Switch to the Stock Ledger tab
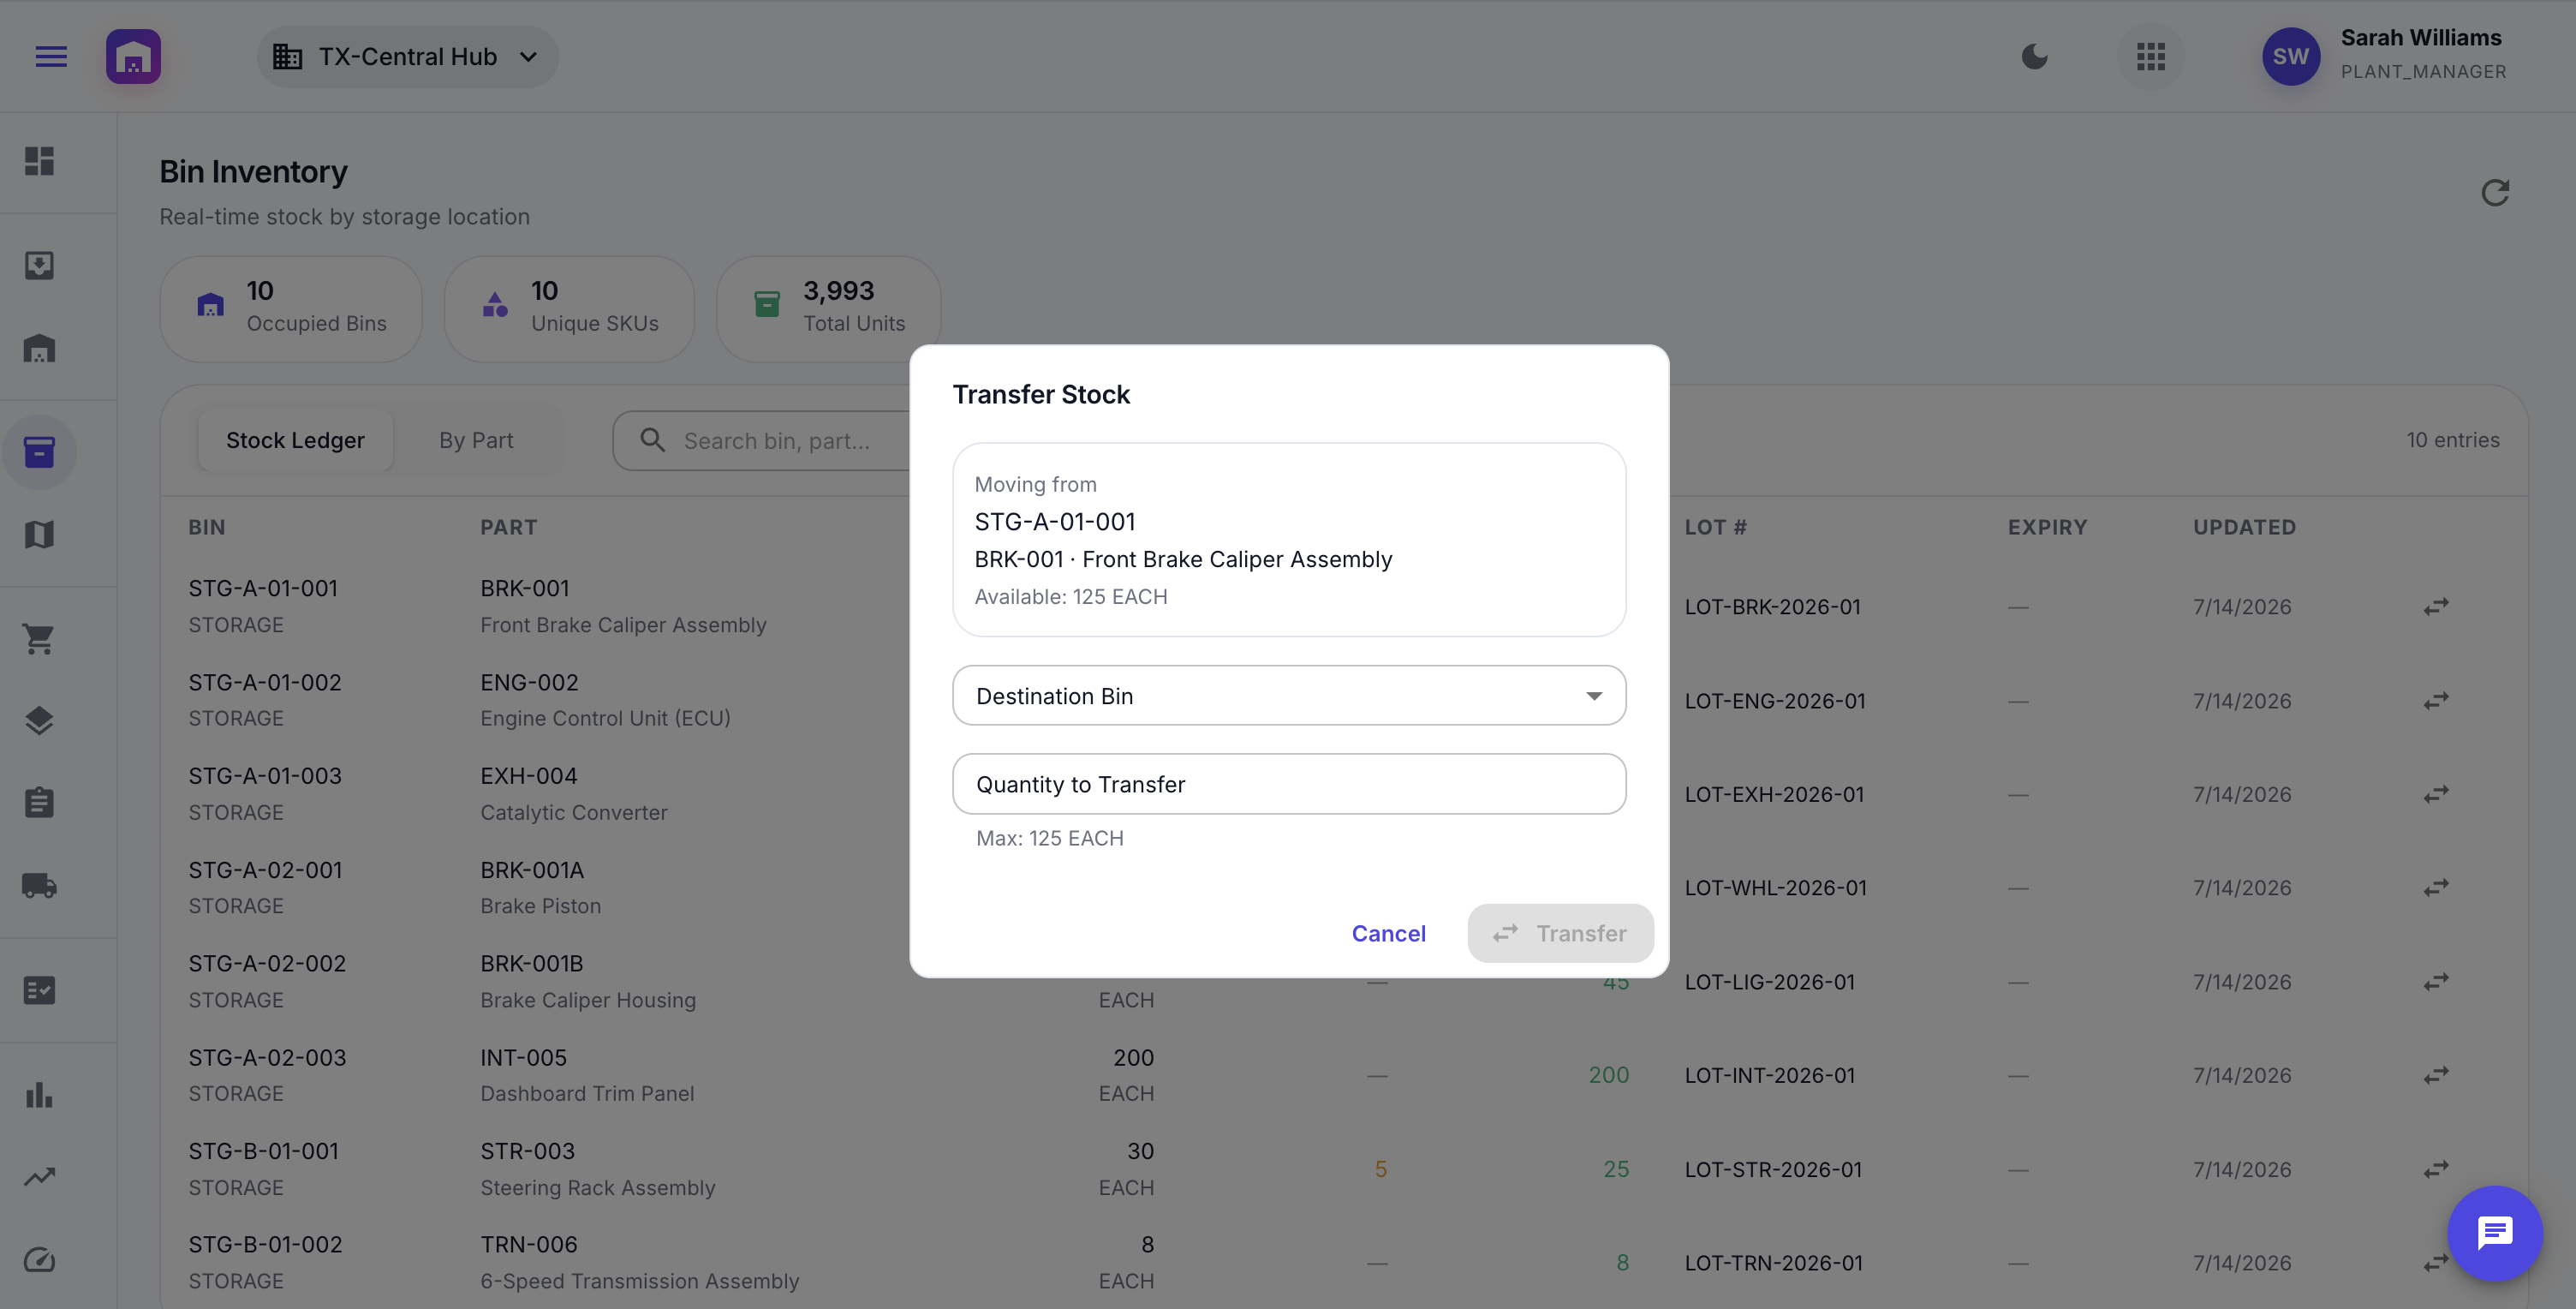Image resolution: width=2576 pixels, height=1309 pixels. pos(295,440)
